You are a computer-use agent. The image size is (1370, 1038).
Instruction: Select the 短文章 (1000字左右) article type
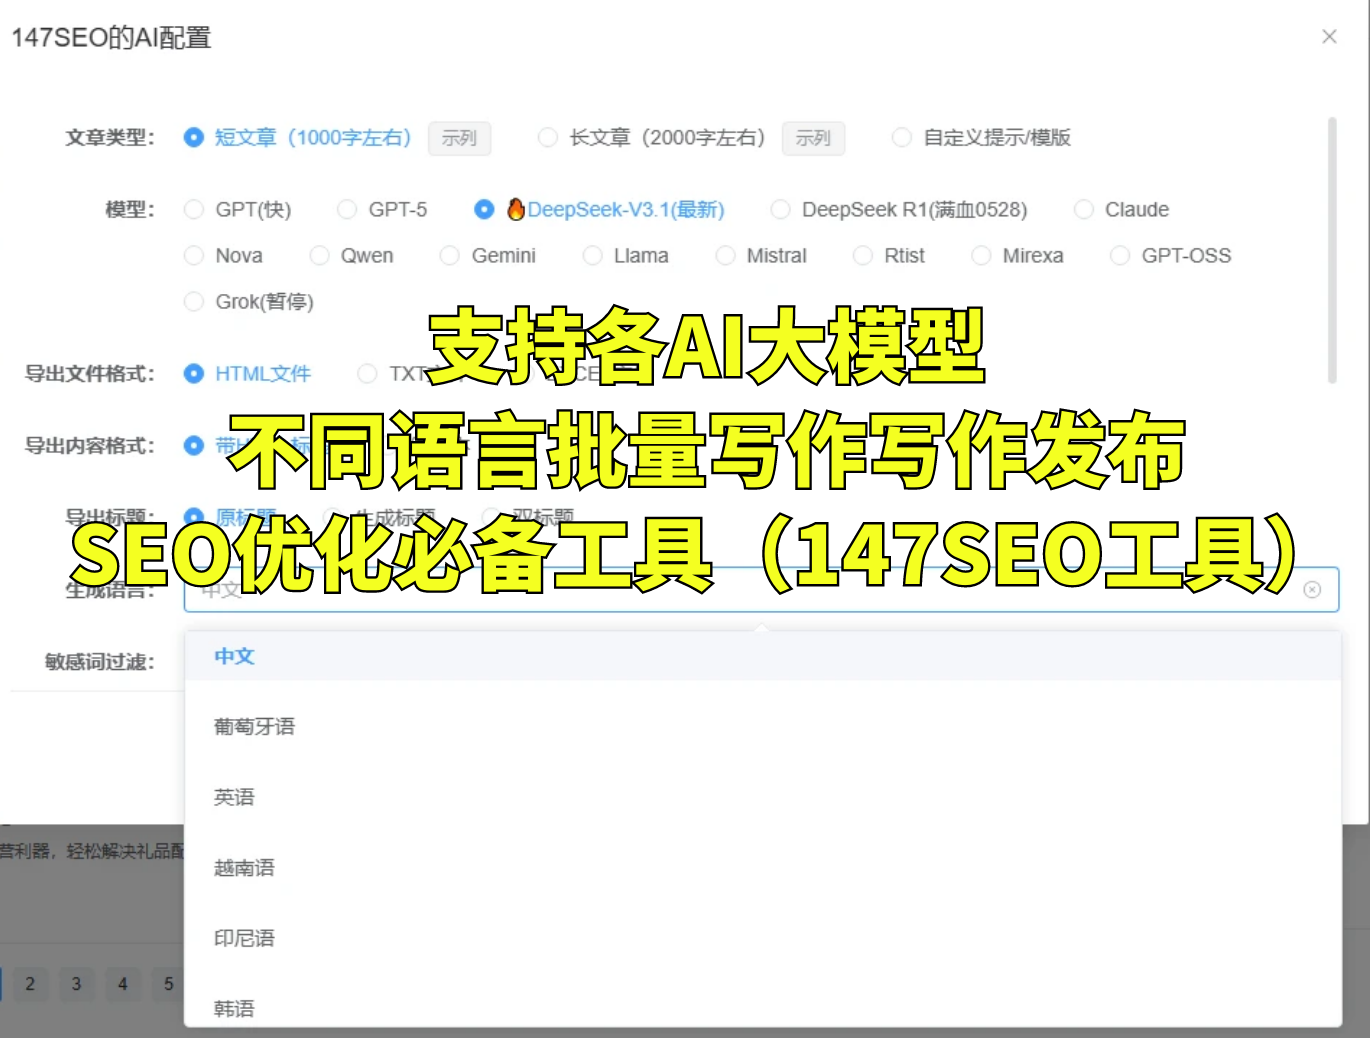coord(193,137)
